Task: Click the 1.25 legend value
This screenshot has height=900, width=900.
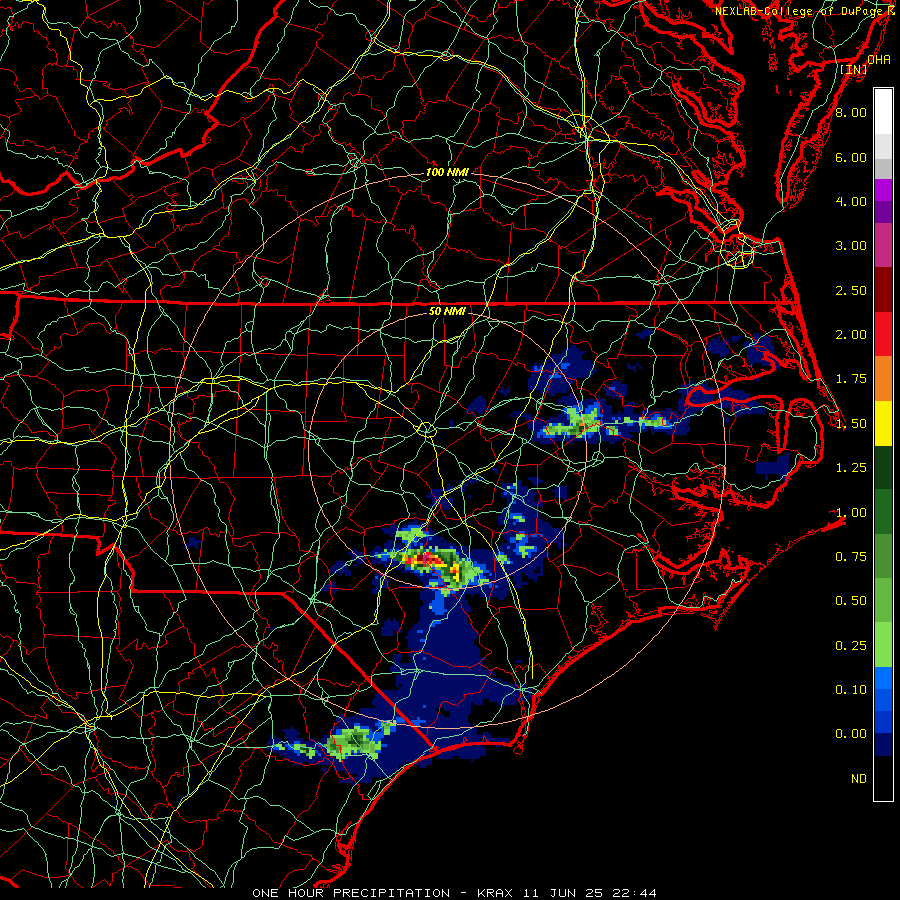Action: tap(851, 468)
